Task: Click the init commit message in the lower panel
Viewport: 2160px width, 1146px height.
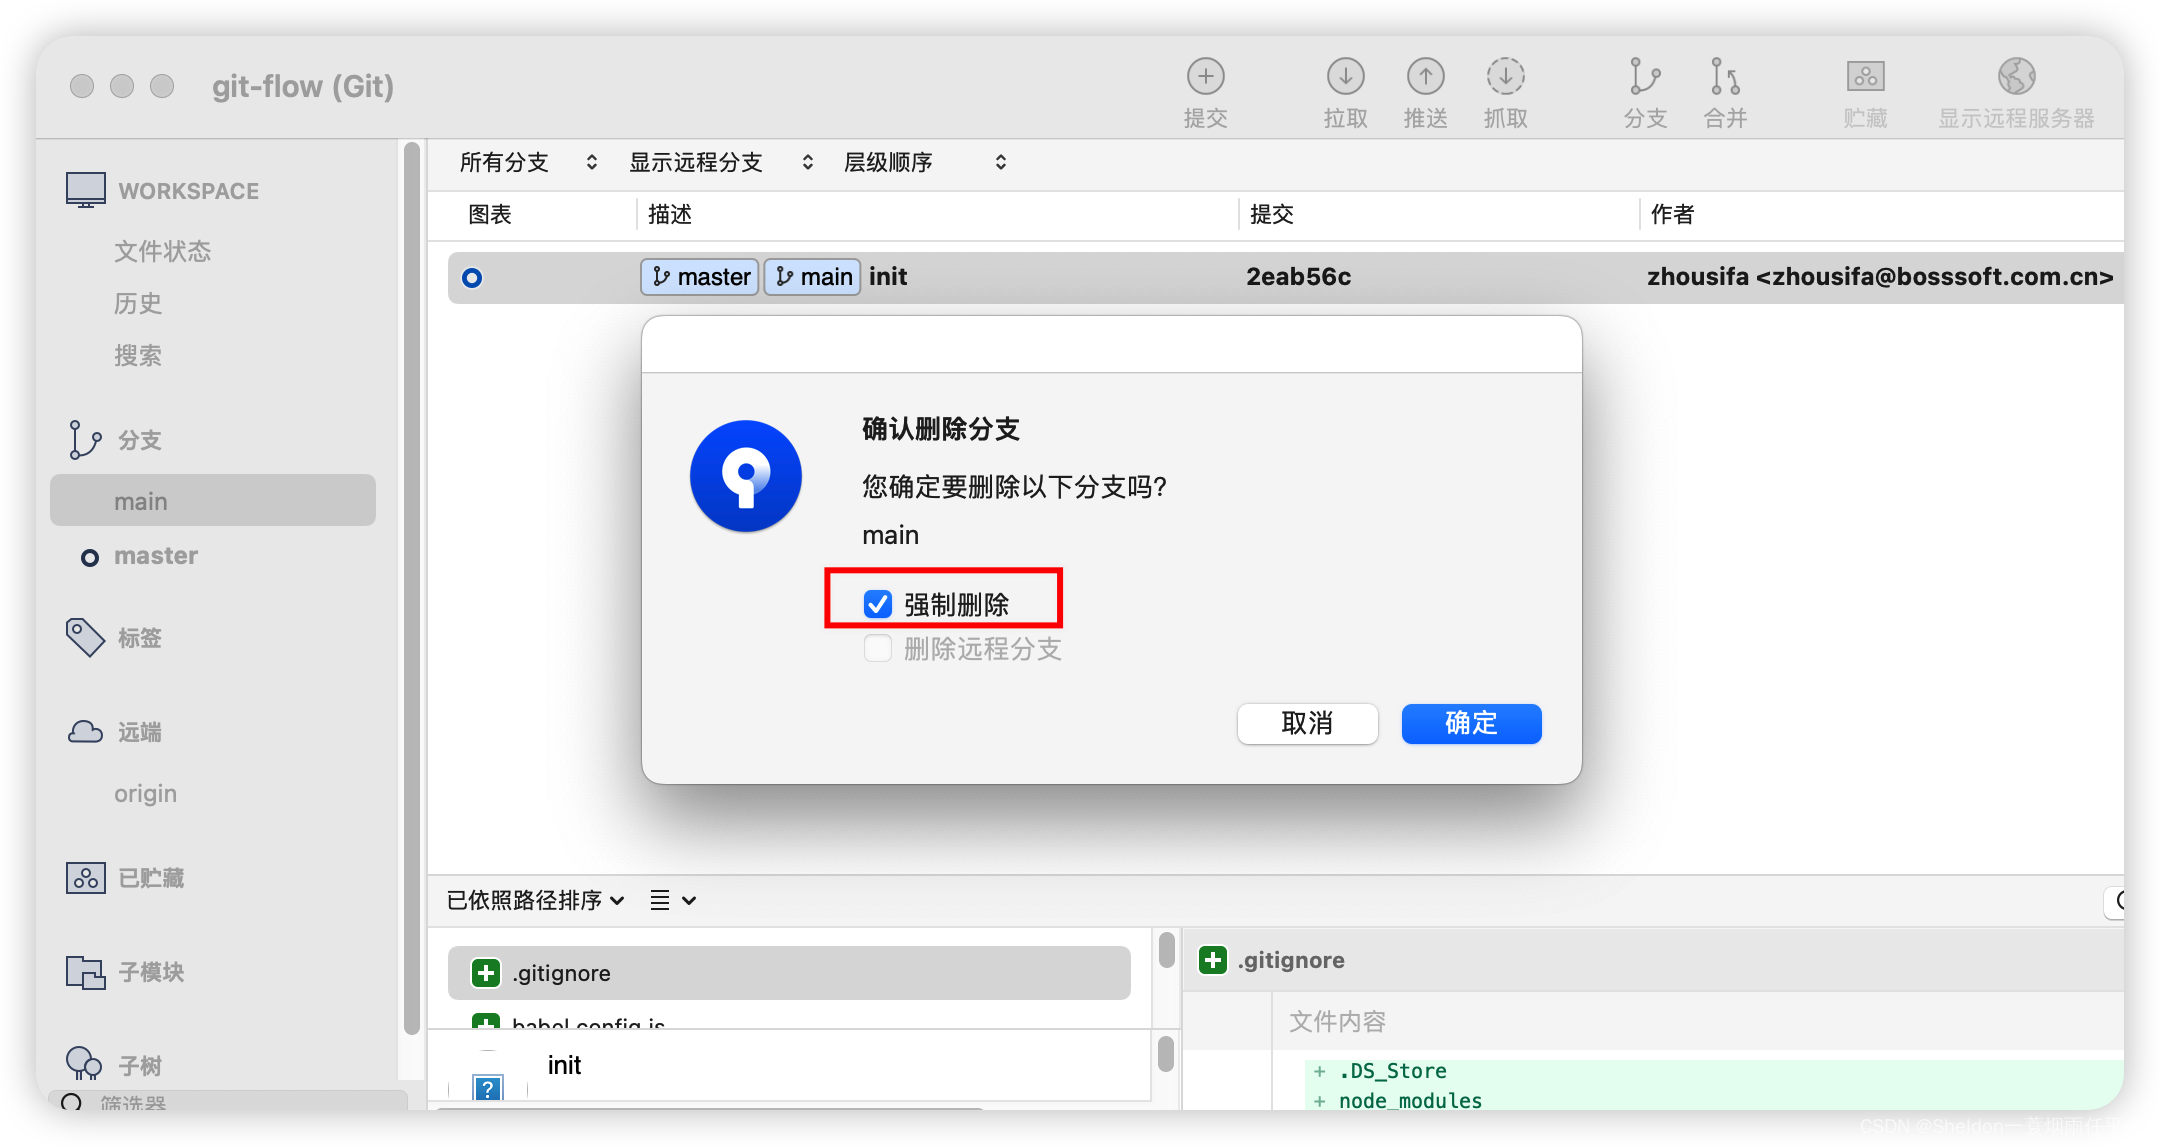Action: point(564,1065)
